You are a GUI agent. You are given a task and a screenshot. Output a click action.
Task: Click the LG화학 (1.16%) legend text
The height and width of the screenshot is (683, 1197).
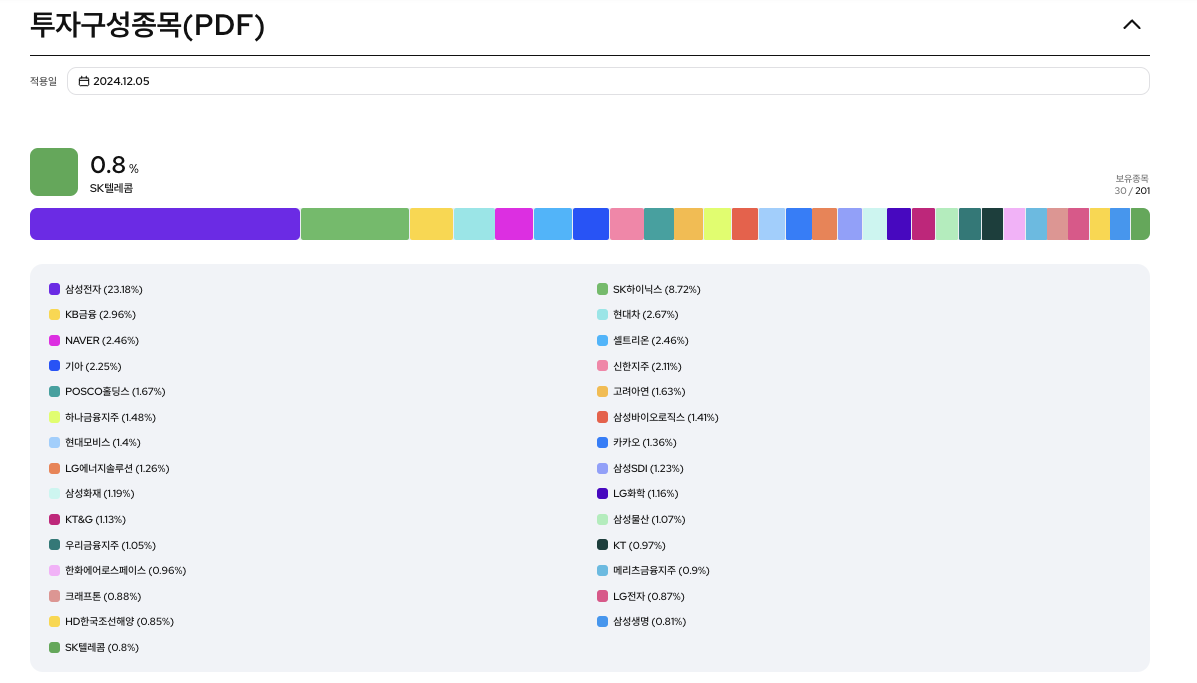pos(646,494)
